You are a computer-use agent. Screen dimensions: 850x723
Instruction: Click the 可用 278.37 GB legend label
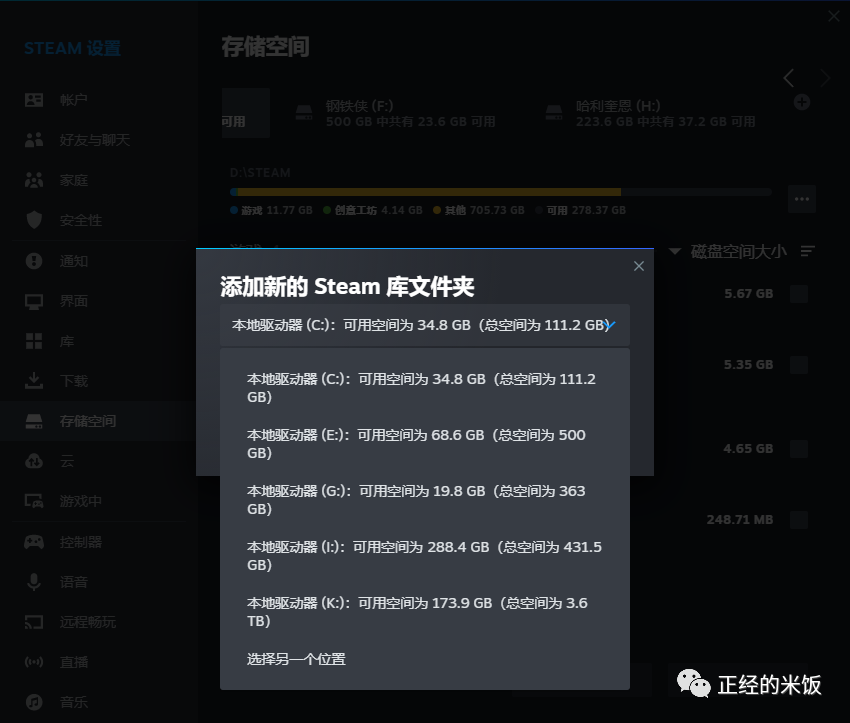pyautogui.click(x=586, y=210)
